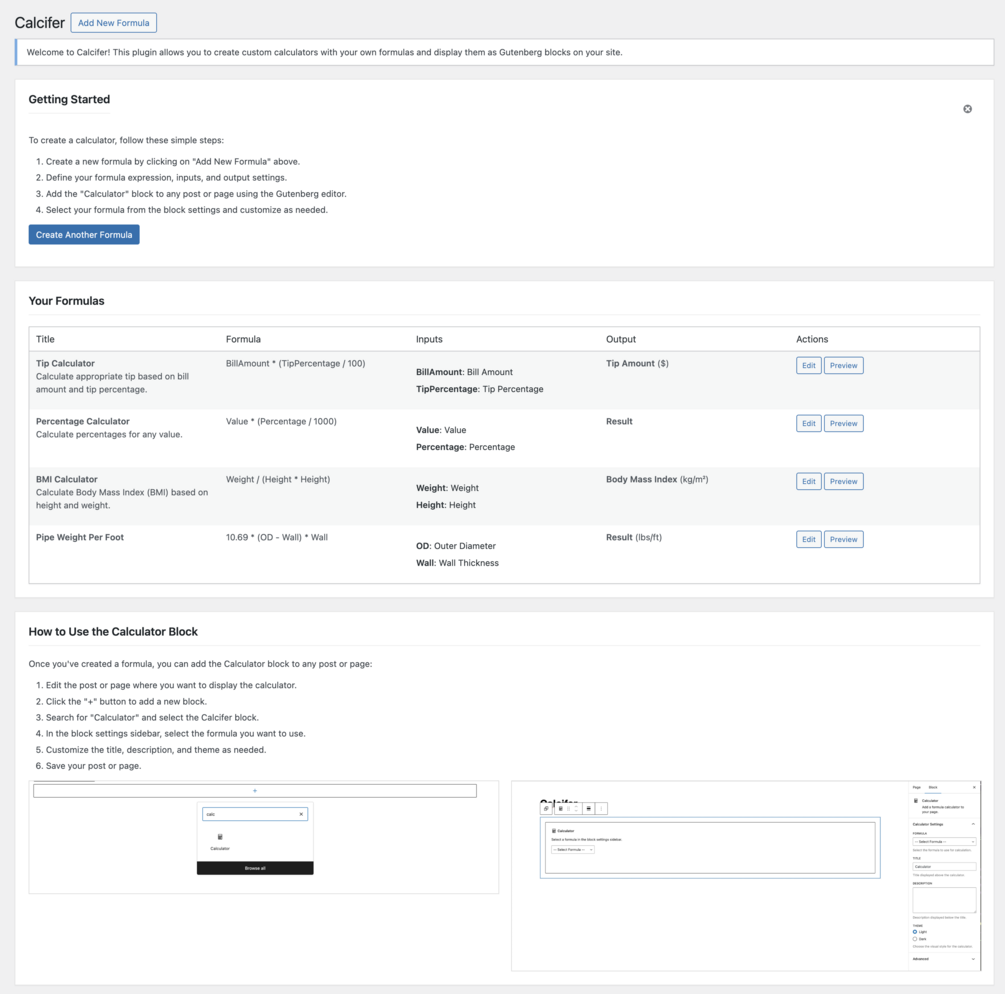Click the Inputs column header

click(429, 339)
